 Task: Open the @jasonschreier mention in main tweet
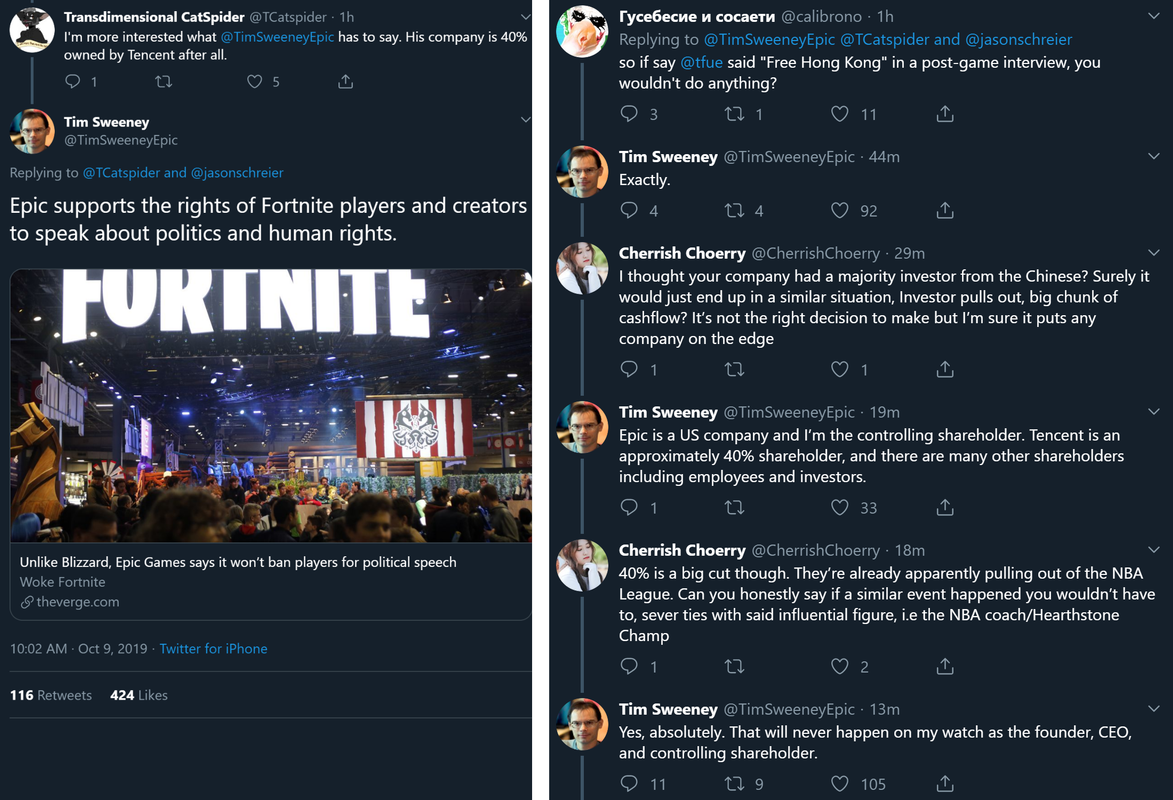coord(237,173)
